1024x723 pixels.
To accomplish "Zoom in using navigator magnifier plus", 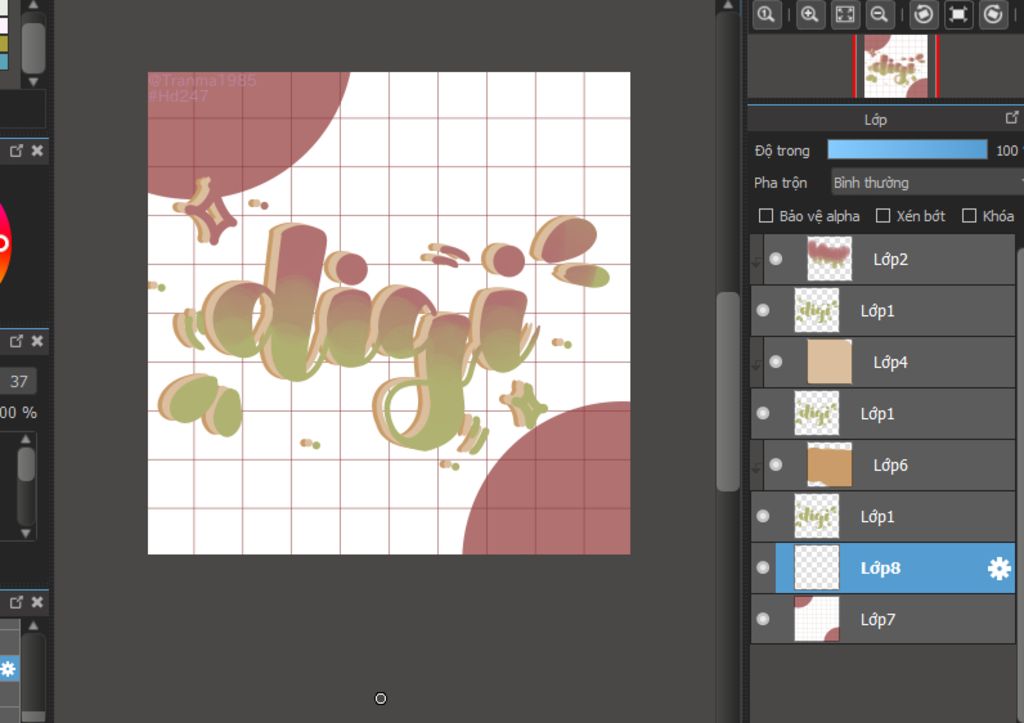I will [x=809, y=14].
